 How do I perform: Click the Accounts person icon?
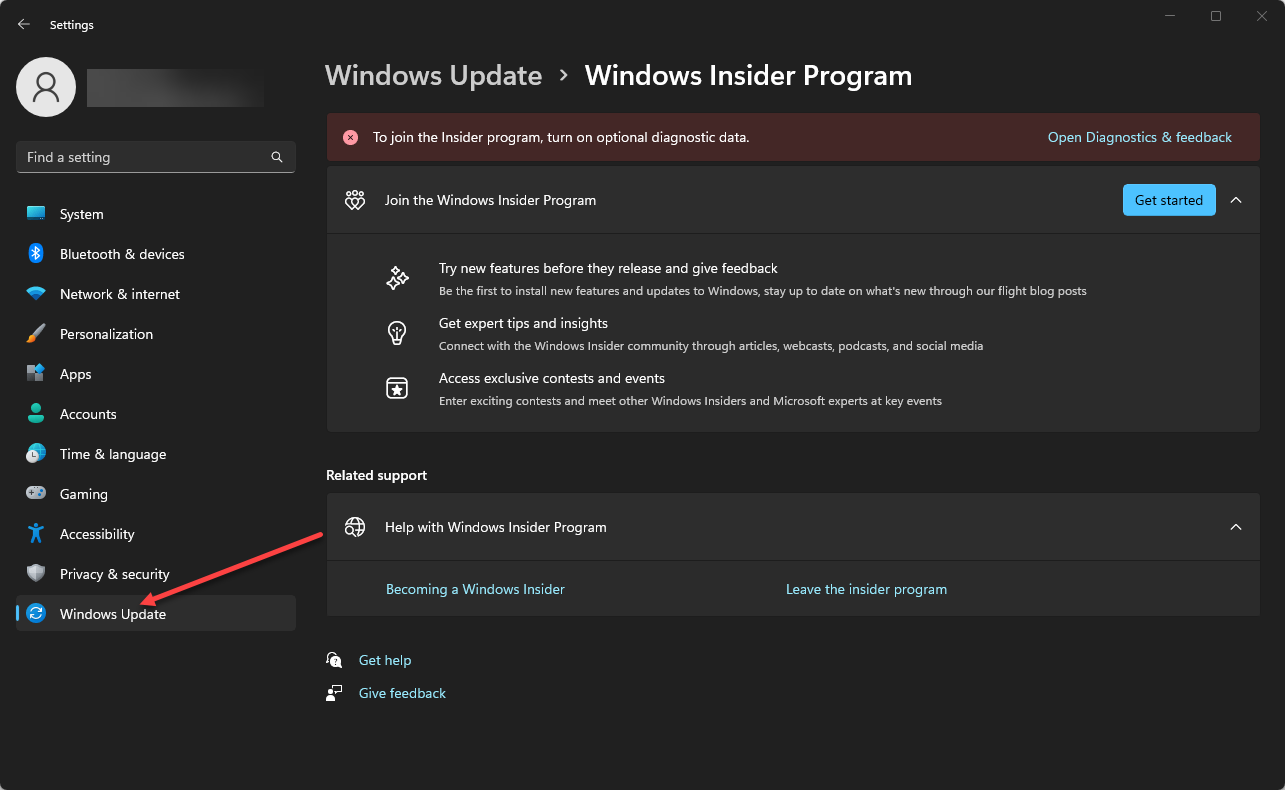36,414
